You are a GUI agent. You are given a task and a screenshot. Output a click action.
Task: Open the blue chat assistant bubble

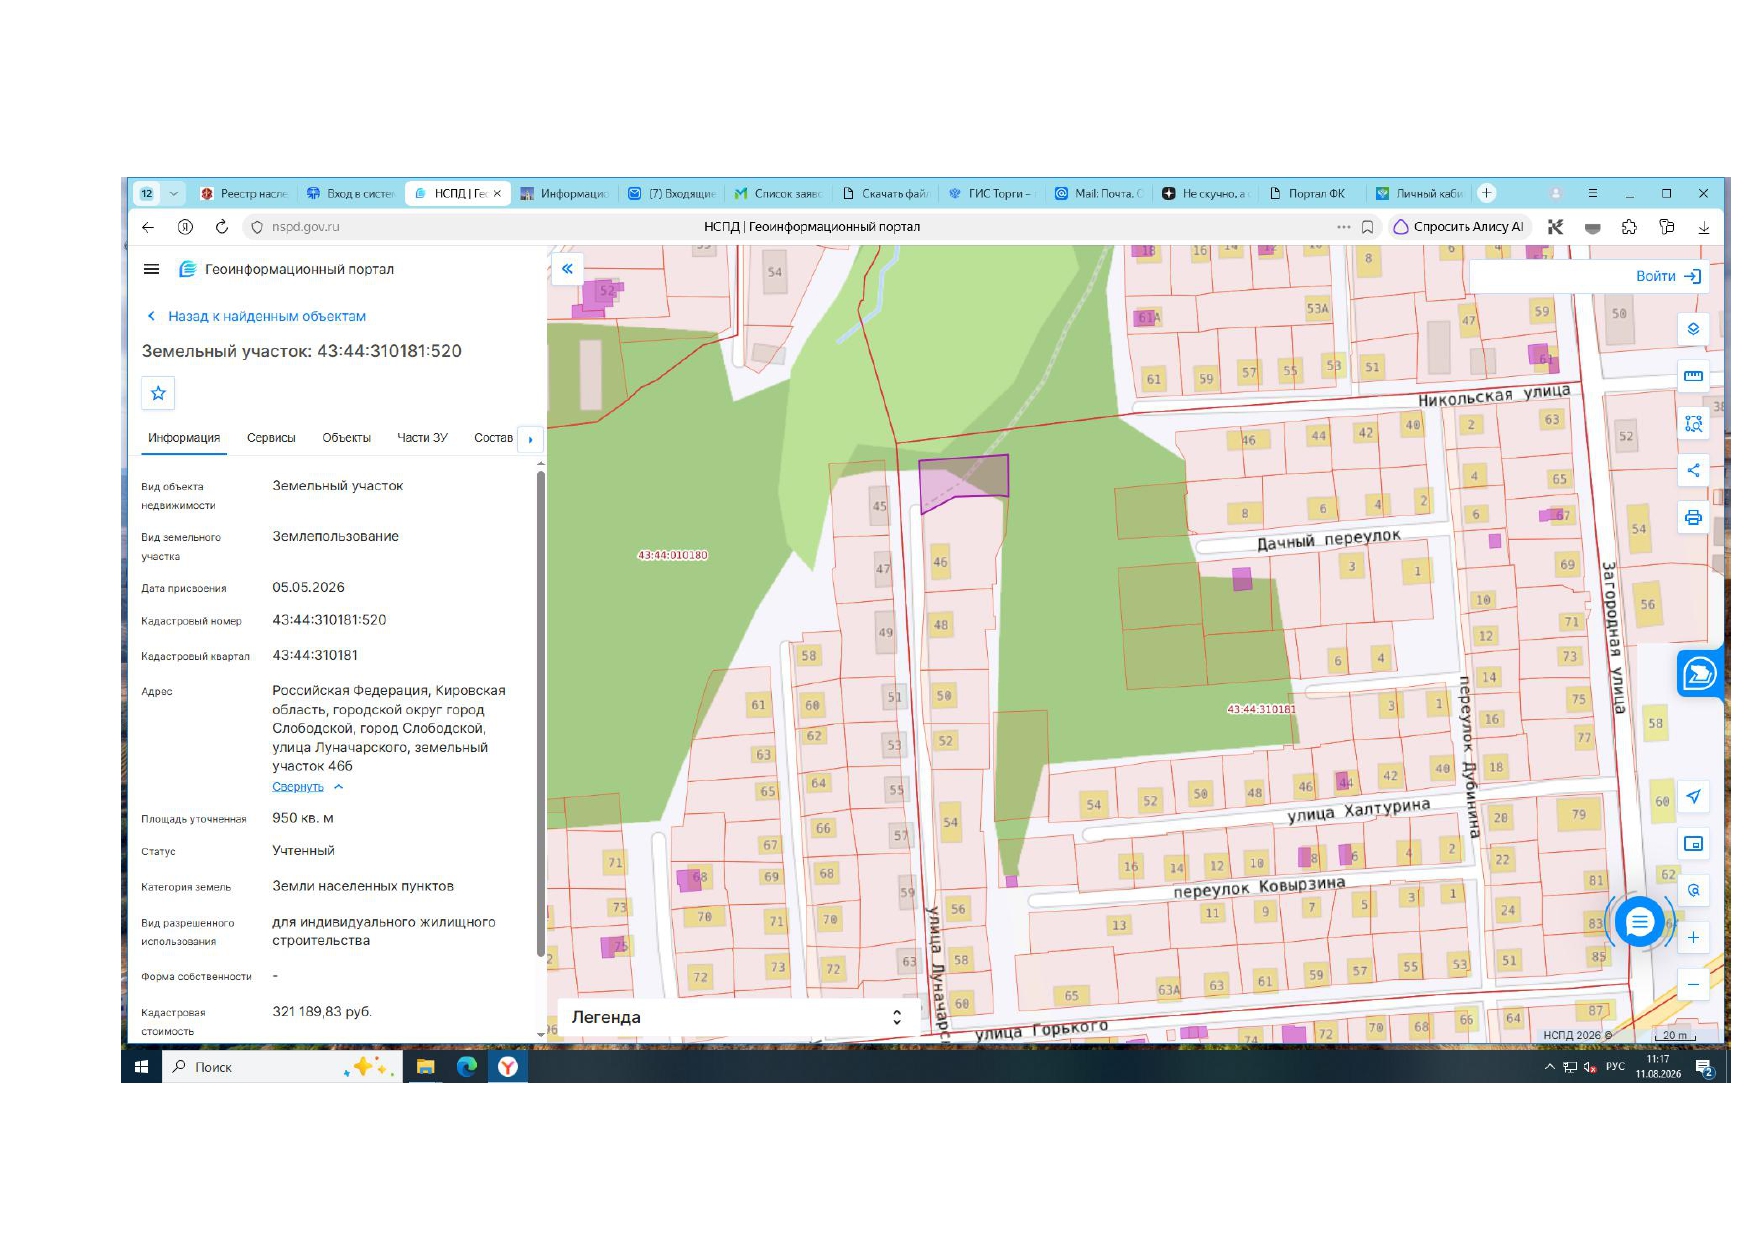coord(1639,922)
